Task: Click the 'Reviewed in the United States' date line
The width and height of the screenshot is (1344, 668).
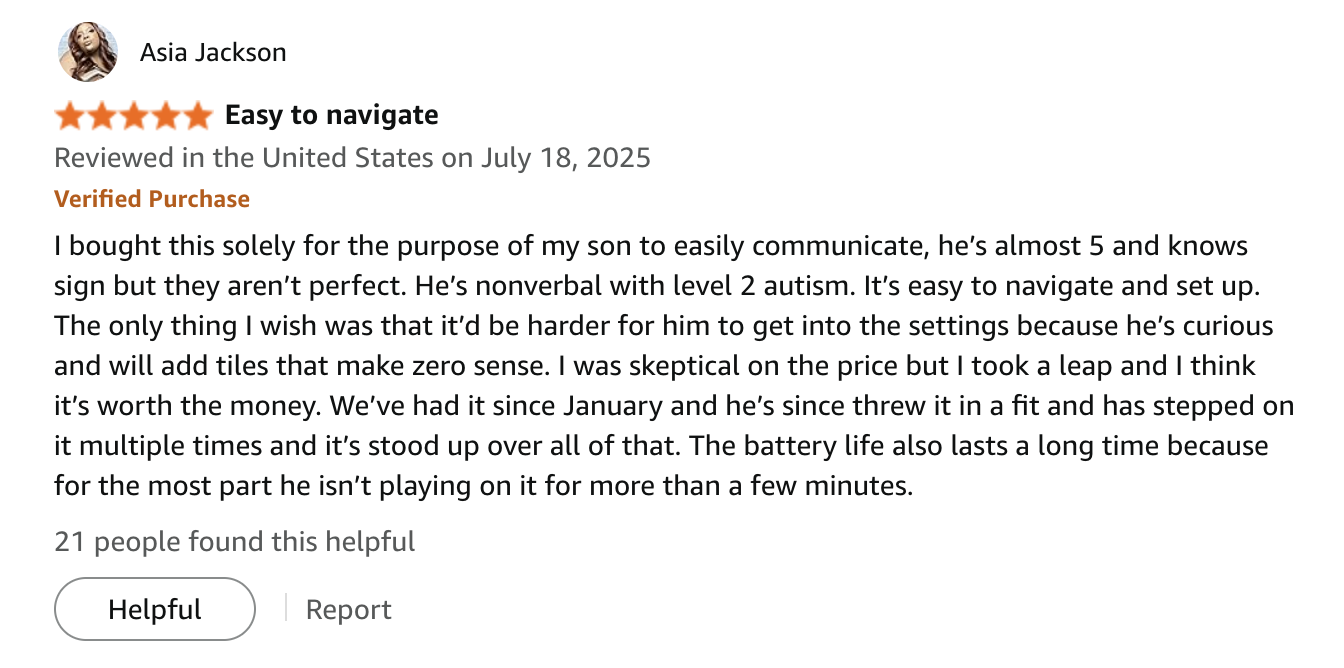Action: (x=352, y=158)
